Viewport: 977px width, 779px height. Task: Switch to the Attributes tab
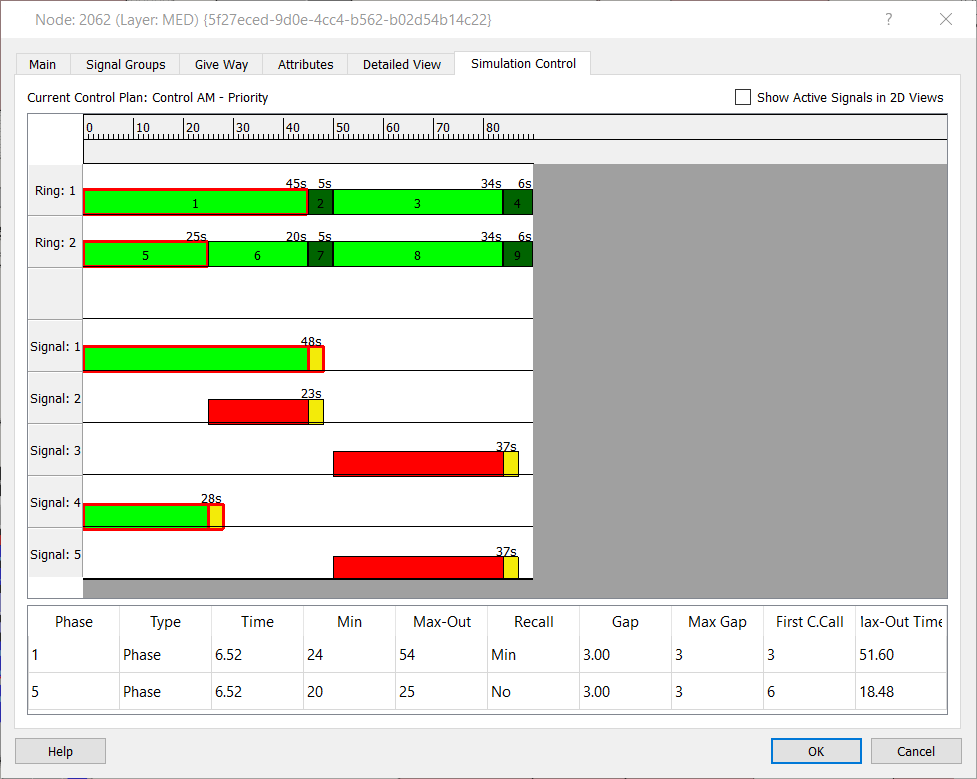point(305,64)
